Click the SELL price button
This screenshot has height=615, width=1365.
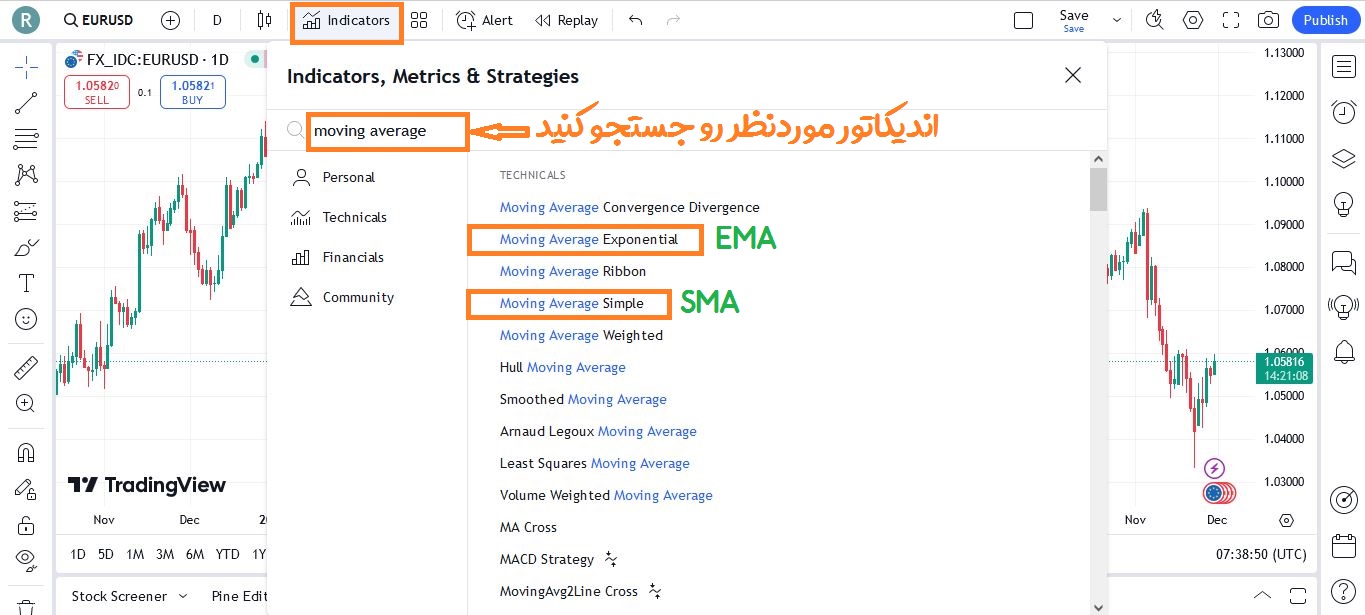pyautogui.click(x=96, y=92)
